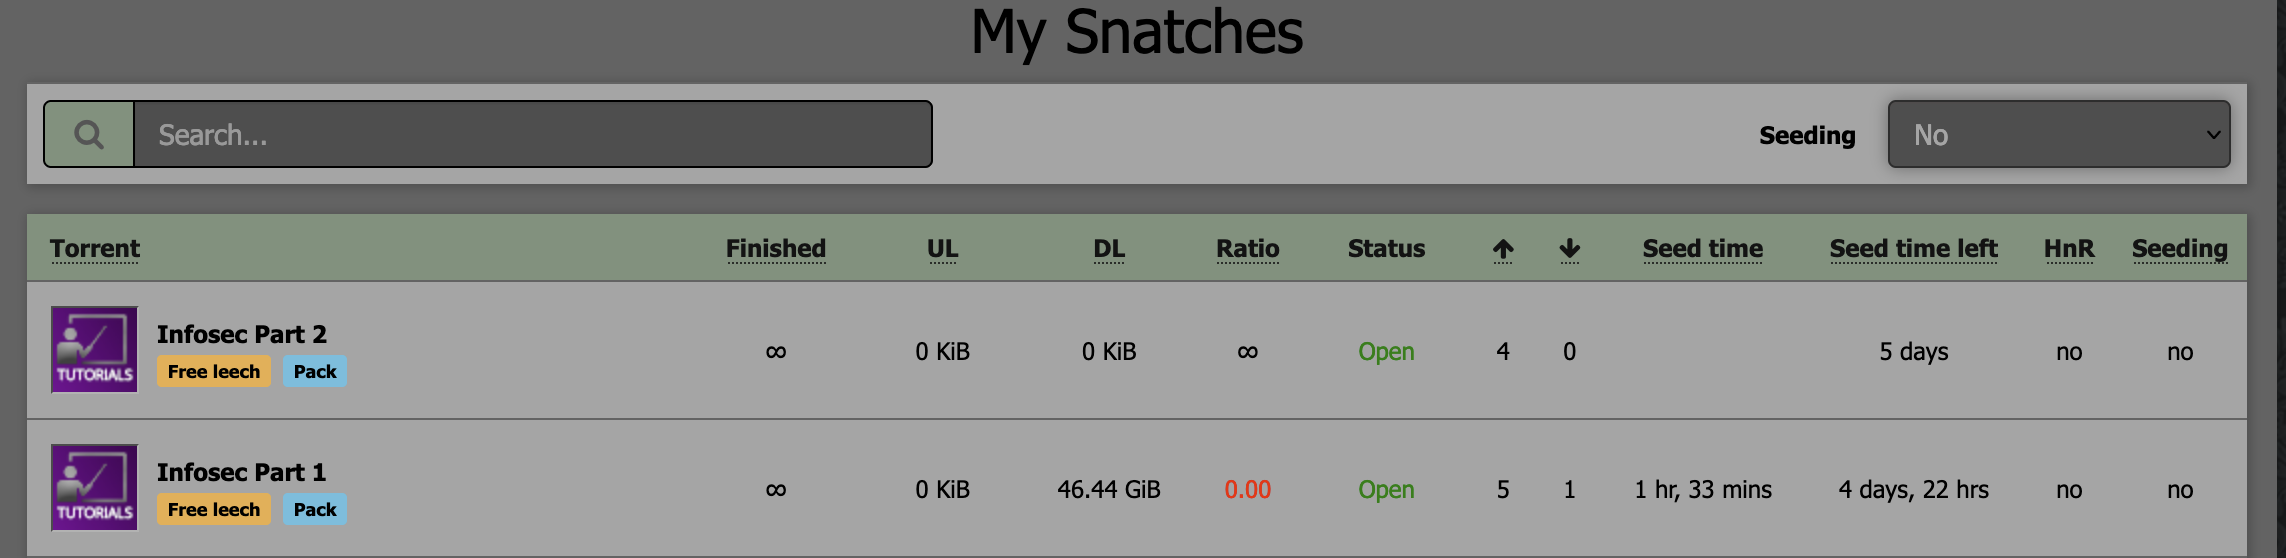This screenshot has height=558, width=2286.
Task: Sort the table by Finished column
Action: (x=776, y=248)
